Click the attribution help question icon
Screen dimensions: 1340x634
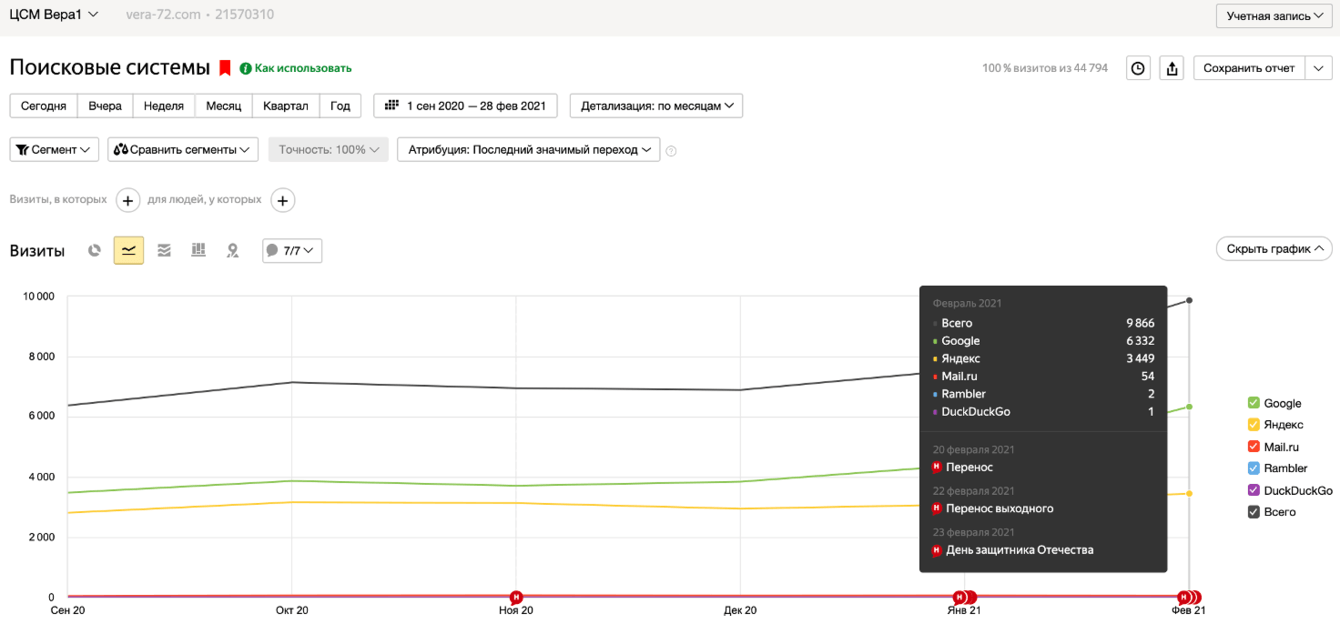pos(671,151)
